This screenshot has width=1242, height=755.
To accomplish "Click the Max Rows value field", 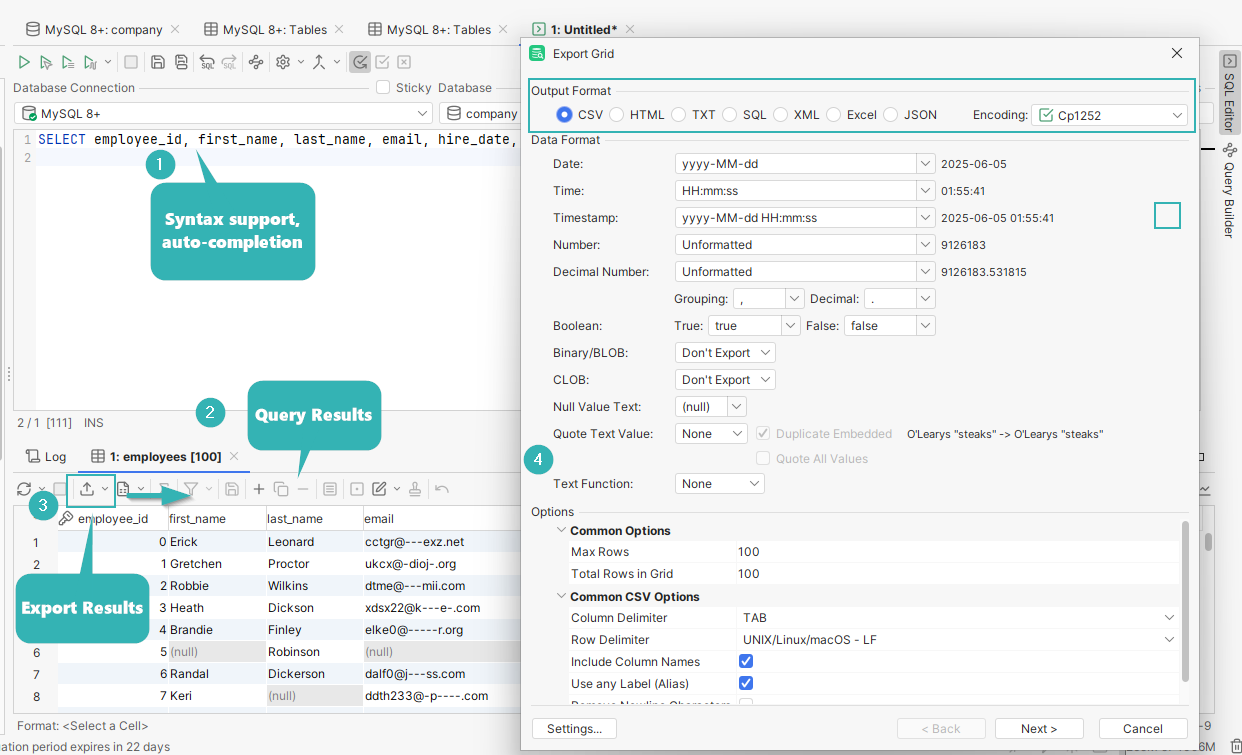I will pyautogui.click(x=957, y=552).
